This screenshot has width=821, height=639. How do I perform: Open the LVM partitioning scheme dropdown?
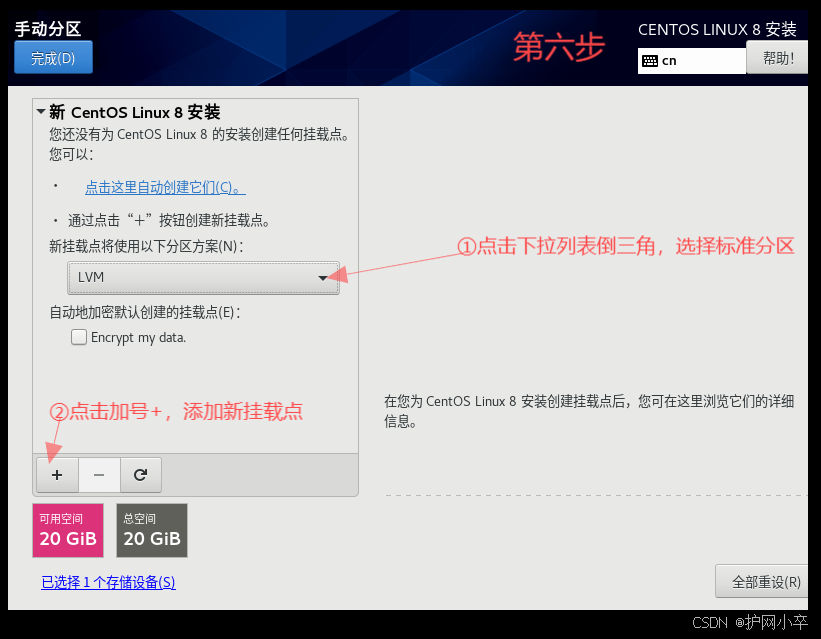point(204,276)
